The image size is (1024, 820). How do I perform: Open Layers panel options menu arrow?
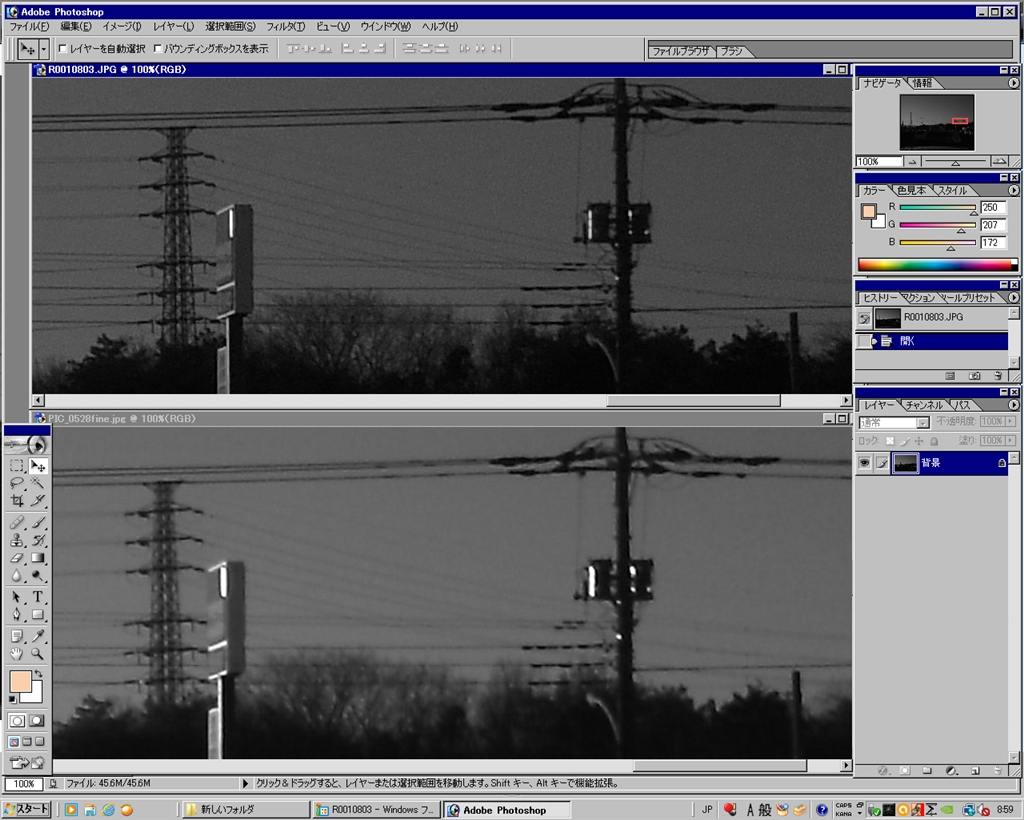click(1013, 405)
